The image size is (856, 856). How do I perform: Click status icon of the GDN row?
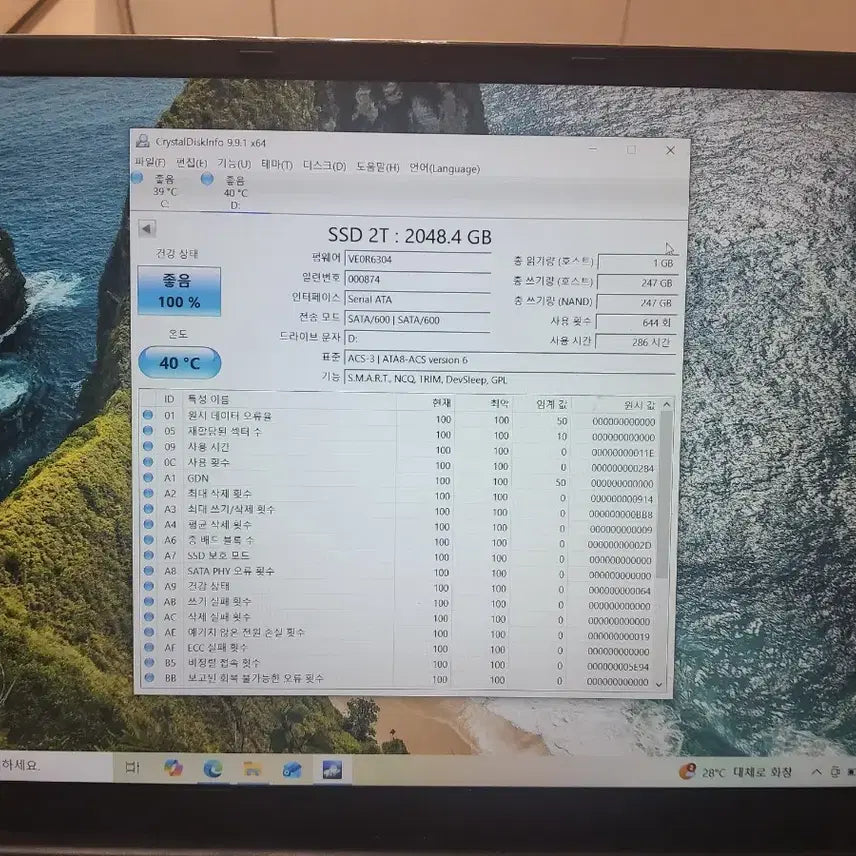pos(147,477)
